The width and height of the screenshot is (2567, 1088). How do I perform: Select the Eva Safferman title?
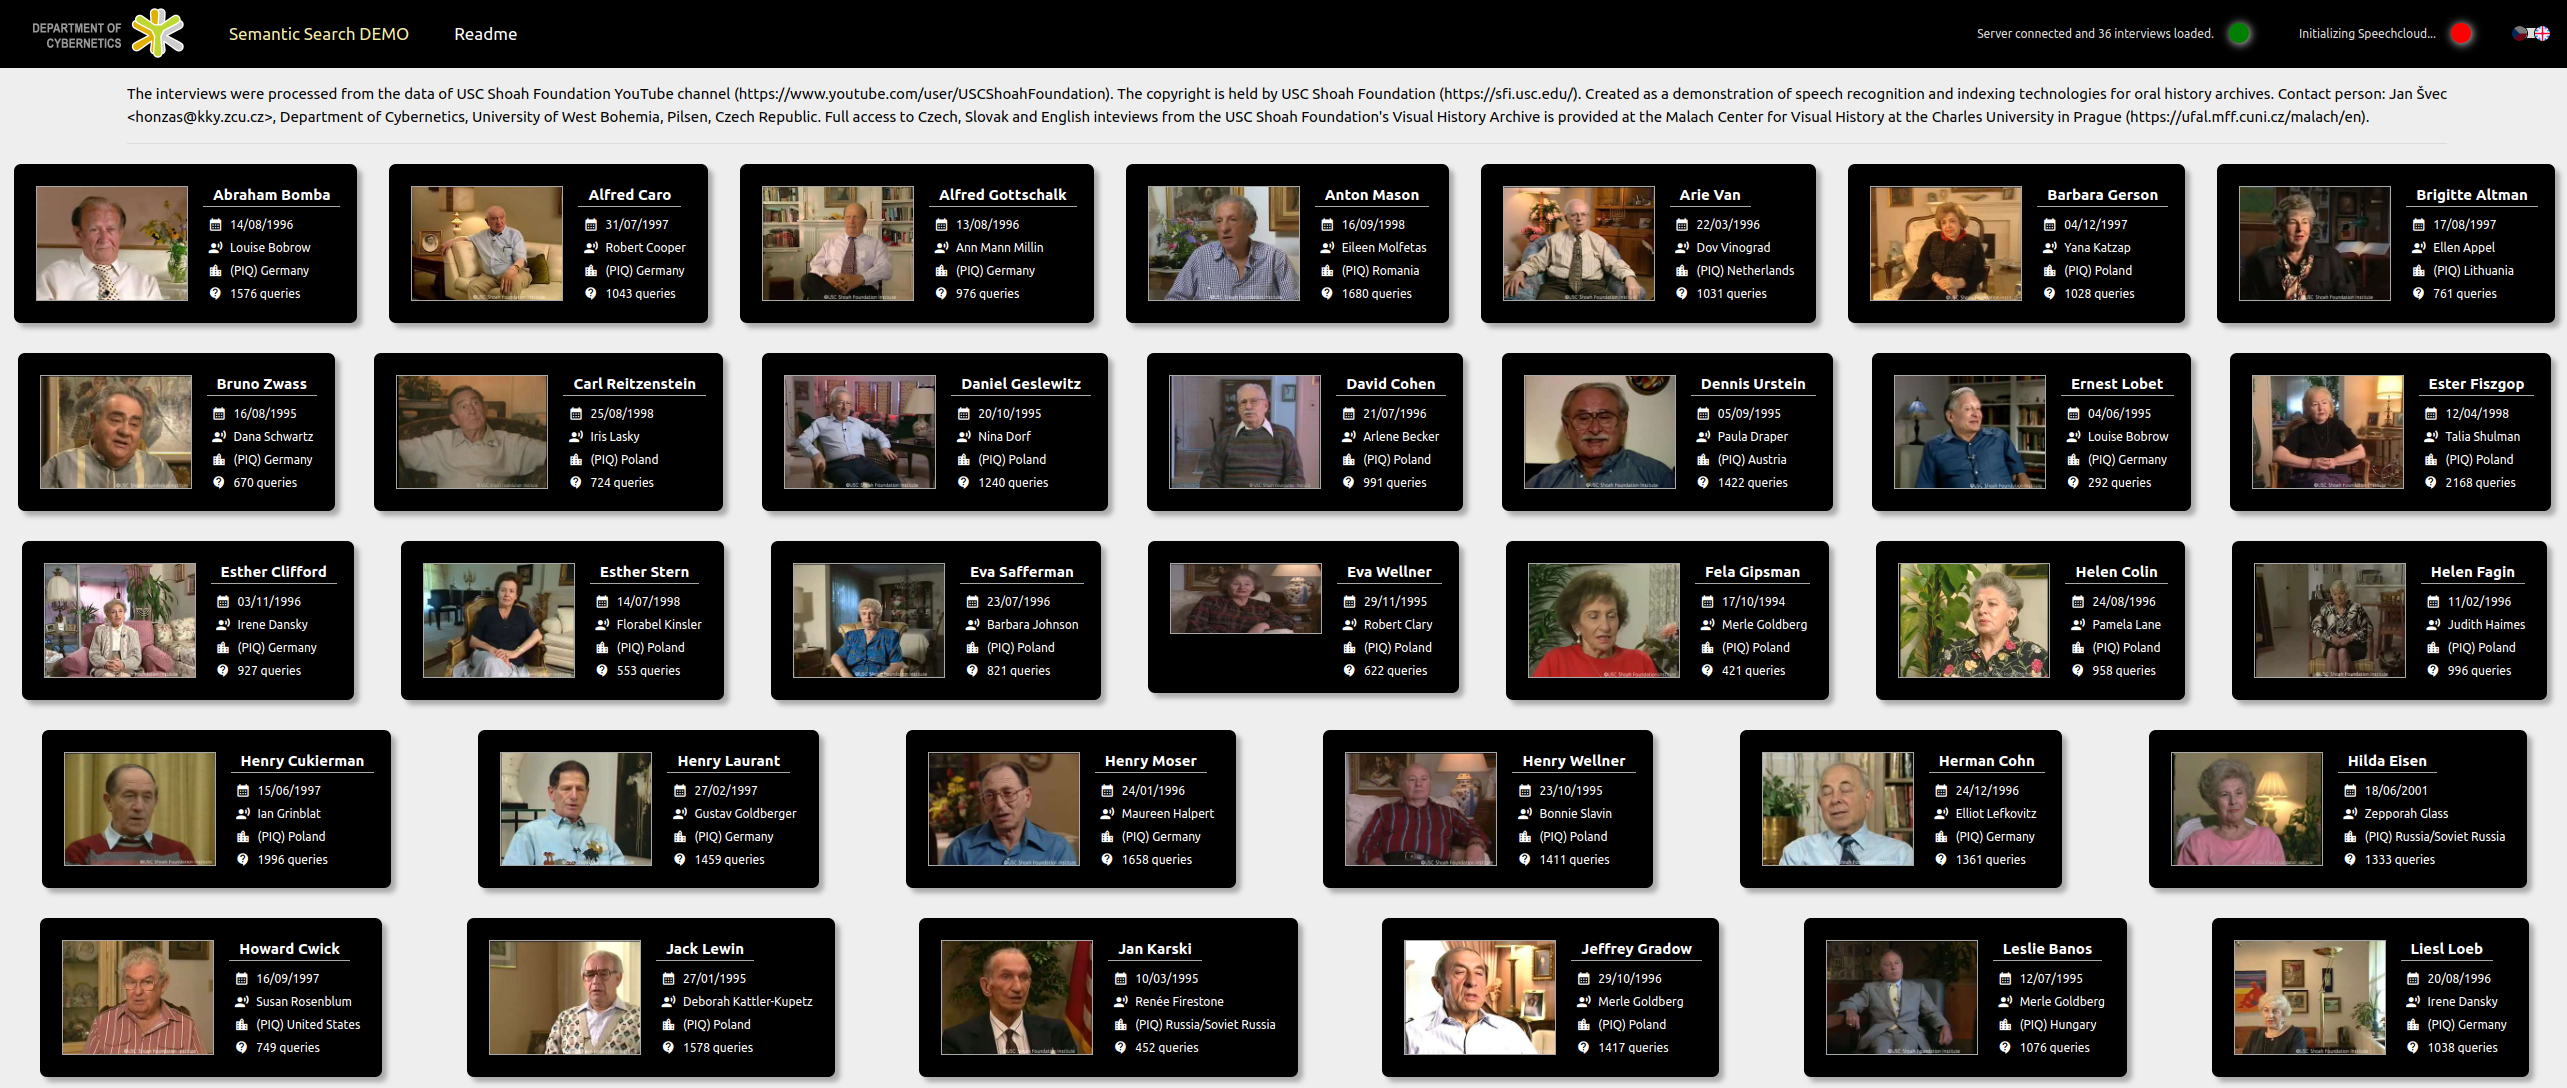[1021, 572]
